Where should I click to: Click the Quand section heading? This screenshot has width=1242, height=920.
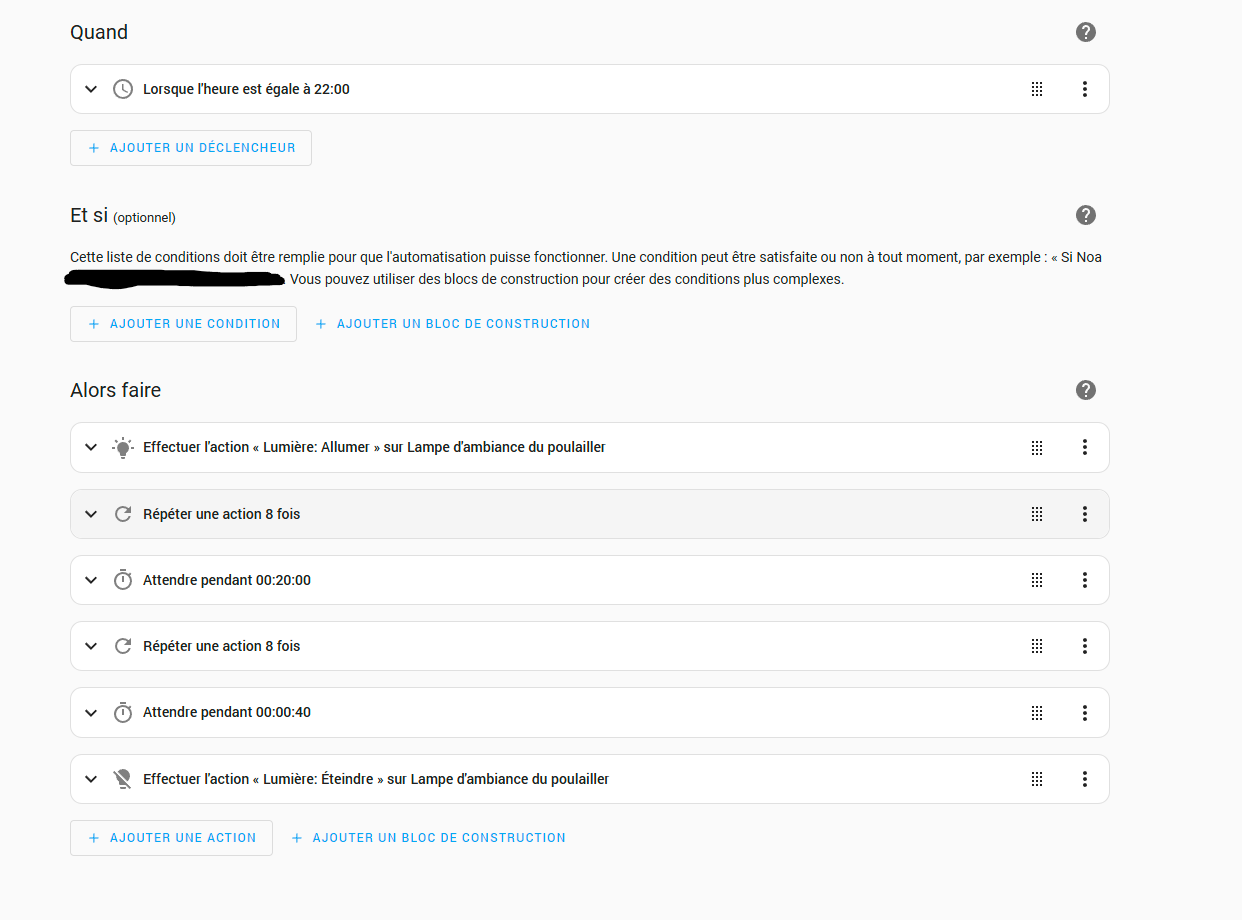pos(99,32)
